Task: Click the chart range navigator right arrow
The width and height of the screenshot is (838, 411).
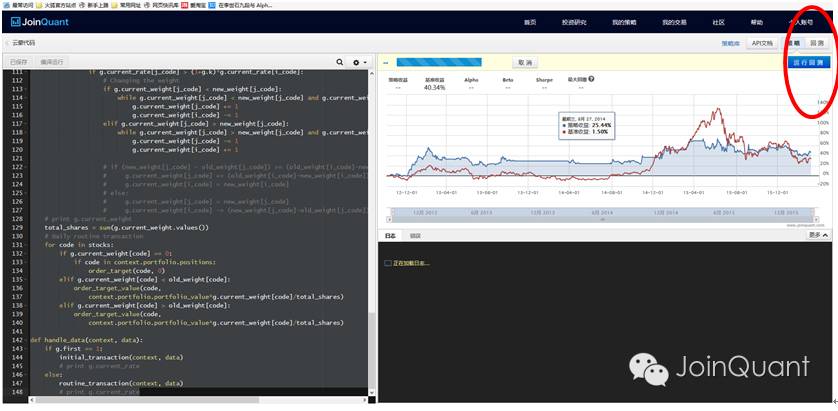Action: point(816,219)
